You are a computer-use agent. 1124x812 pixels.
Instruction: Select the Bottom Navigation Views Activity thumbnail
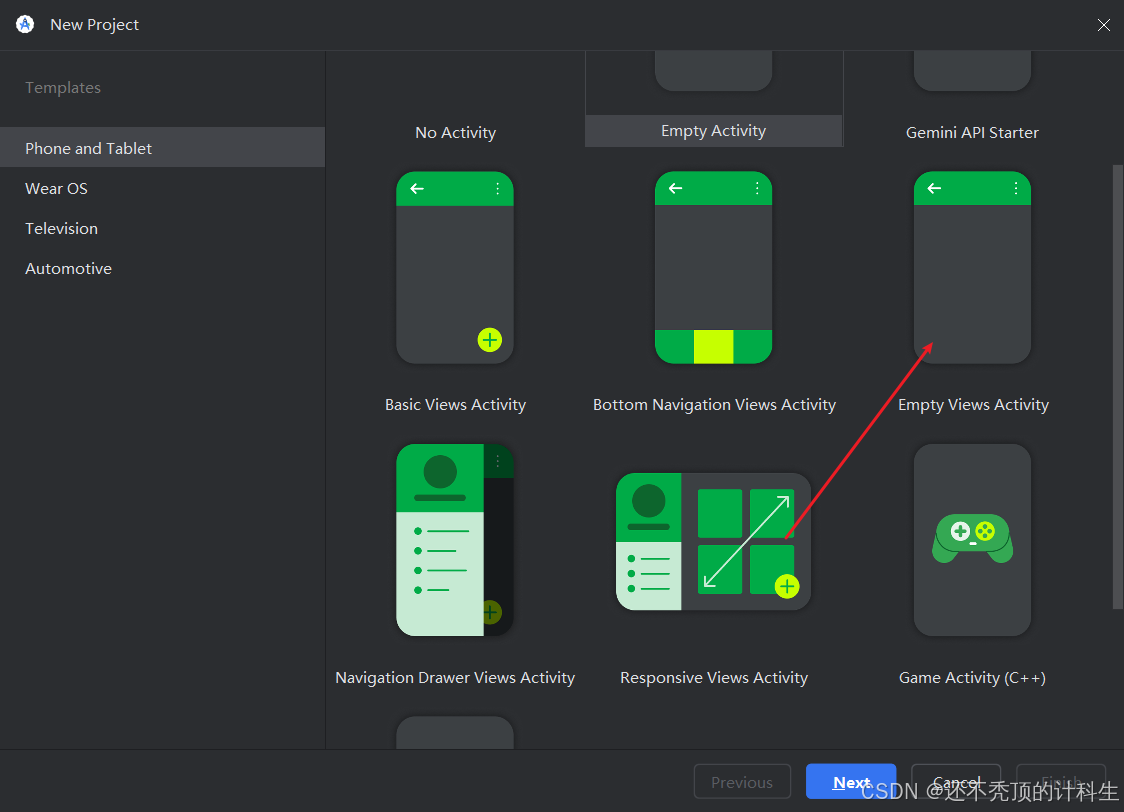coord(713,267)
